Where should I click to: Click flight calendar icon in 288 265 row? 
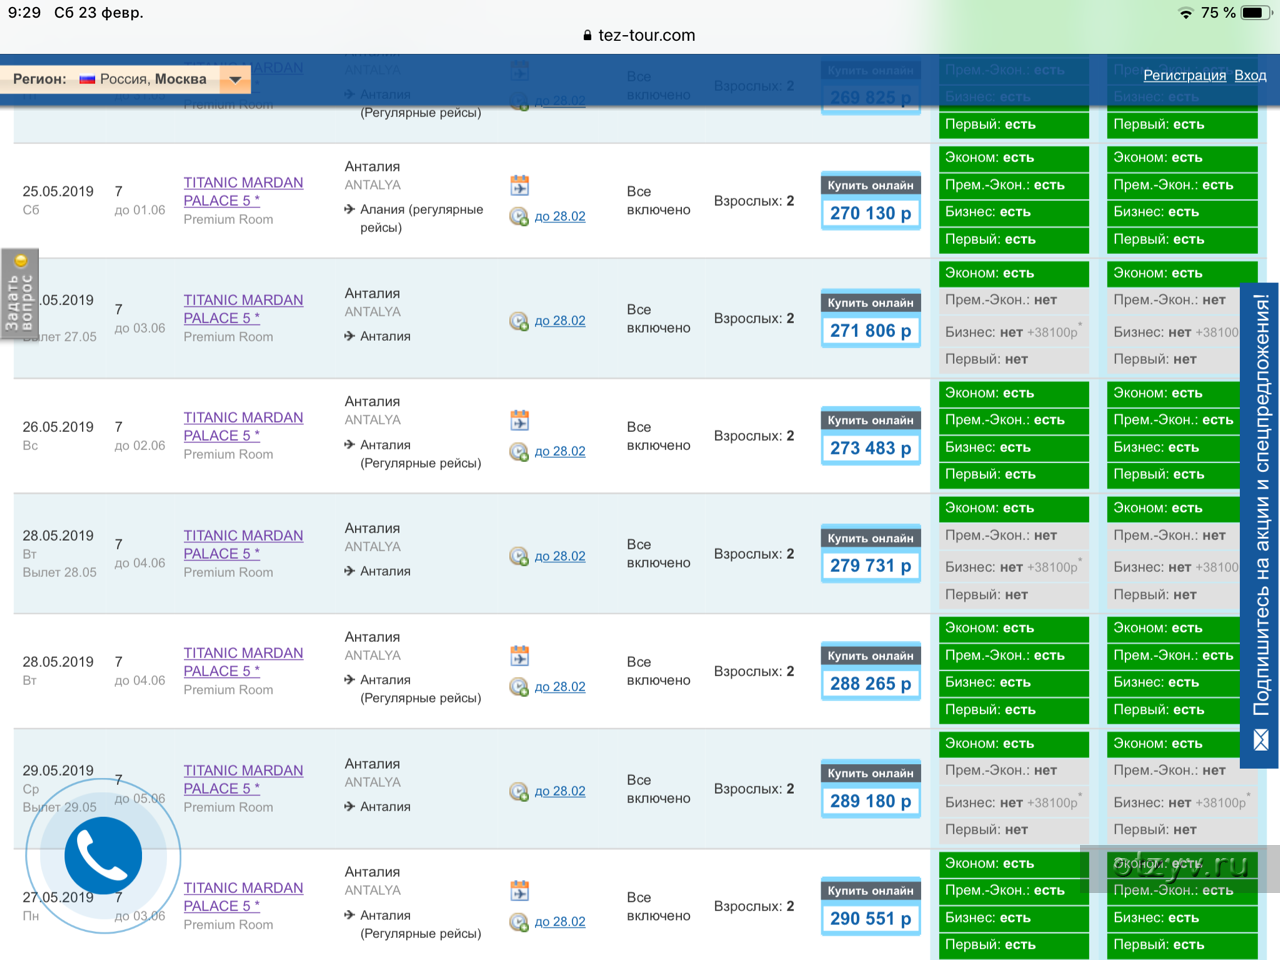pyautogui.click(x=519, y=656)
